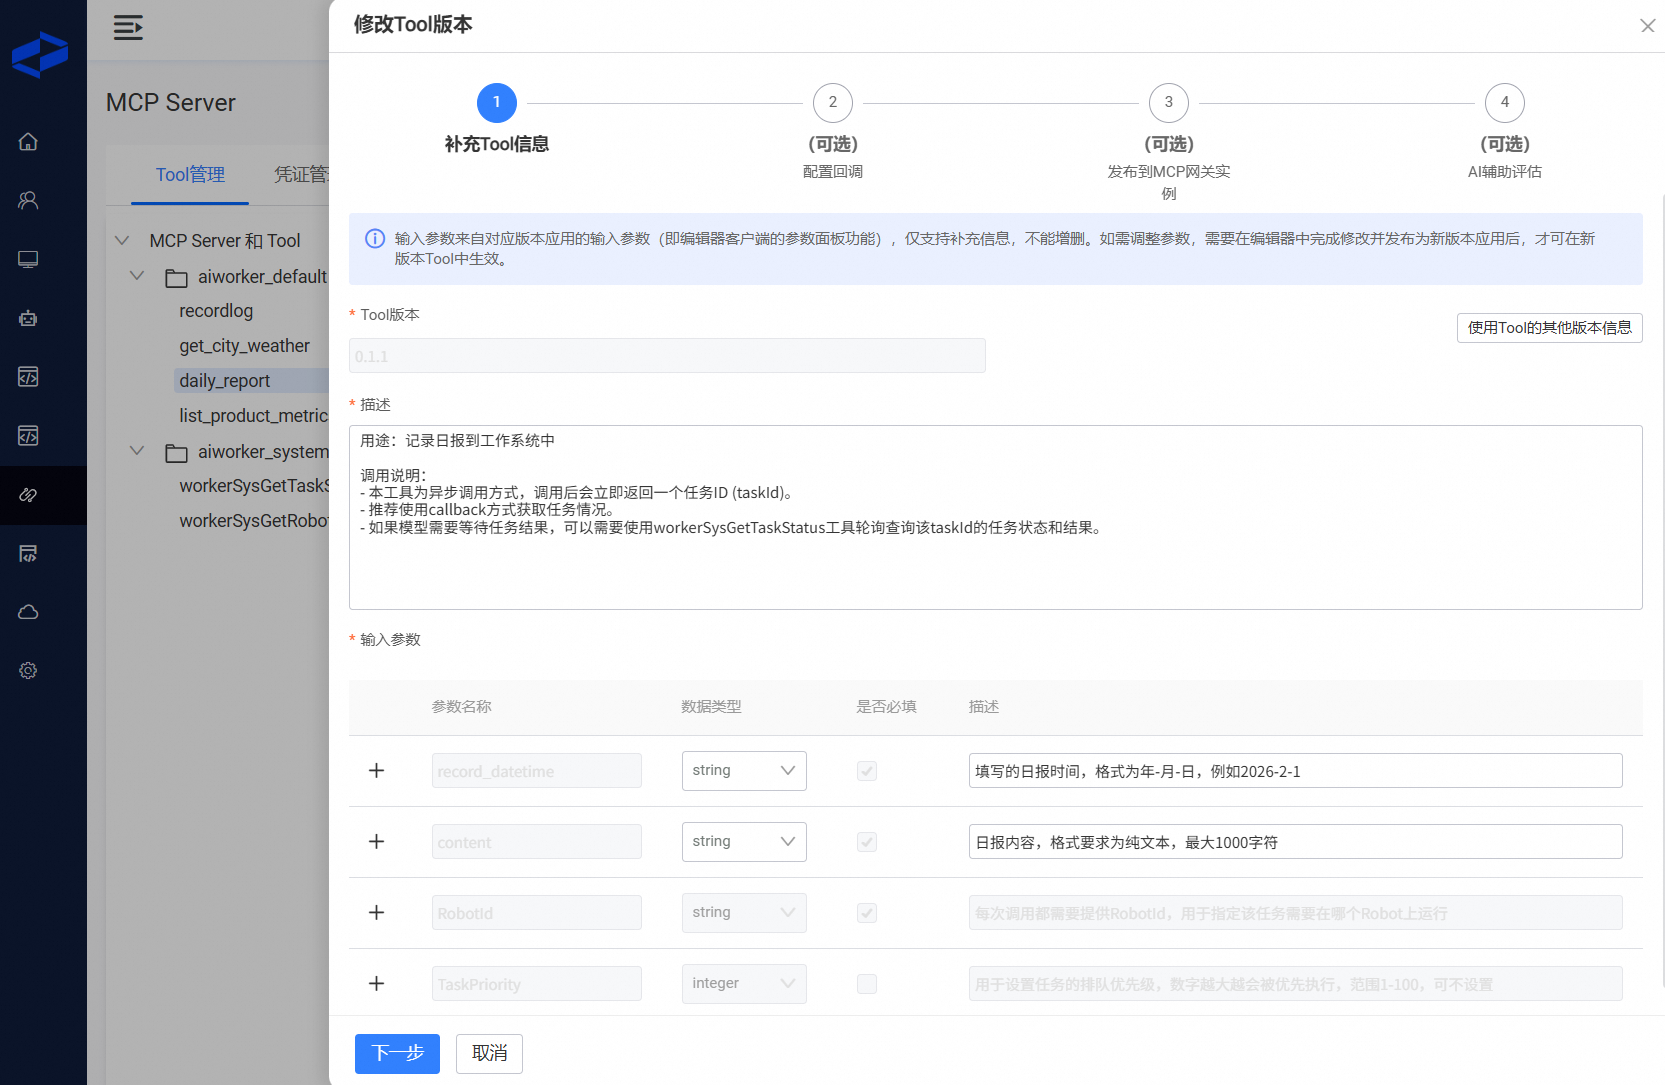The image size is (1665, 1085).
Task: Collapse aiworker_default tree chevron
Action: [x=137, y=276]
